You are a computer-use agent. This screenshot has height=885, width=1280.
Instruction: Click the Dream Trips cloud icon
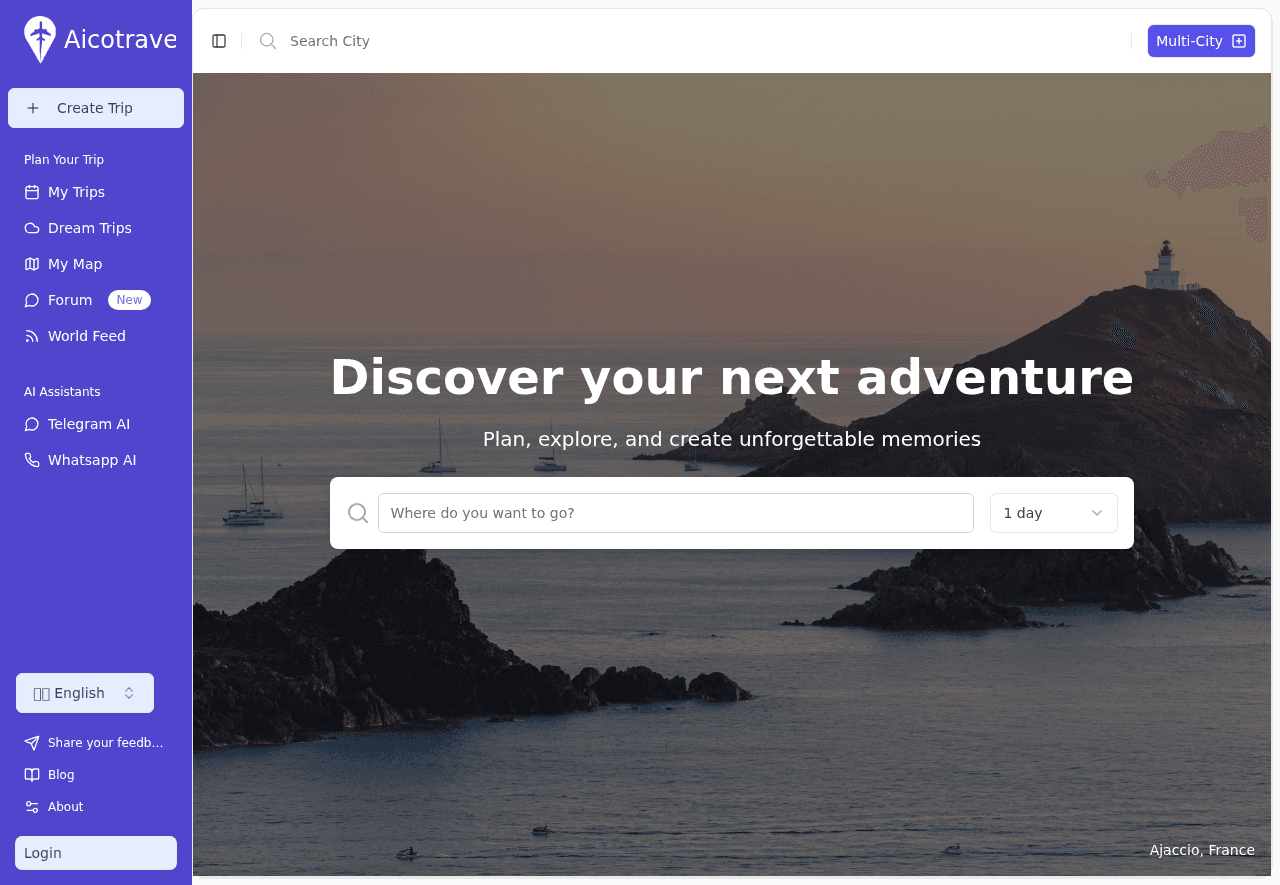[32, 228]
